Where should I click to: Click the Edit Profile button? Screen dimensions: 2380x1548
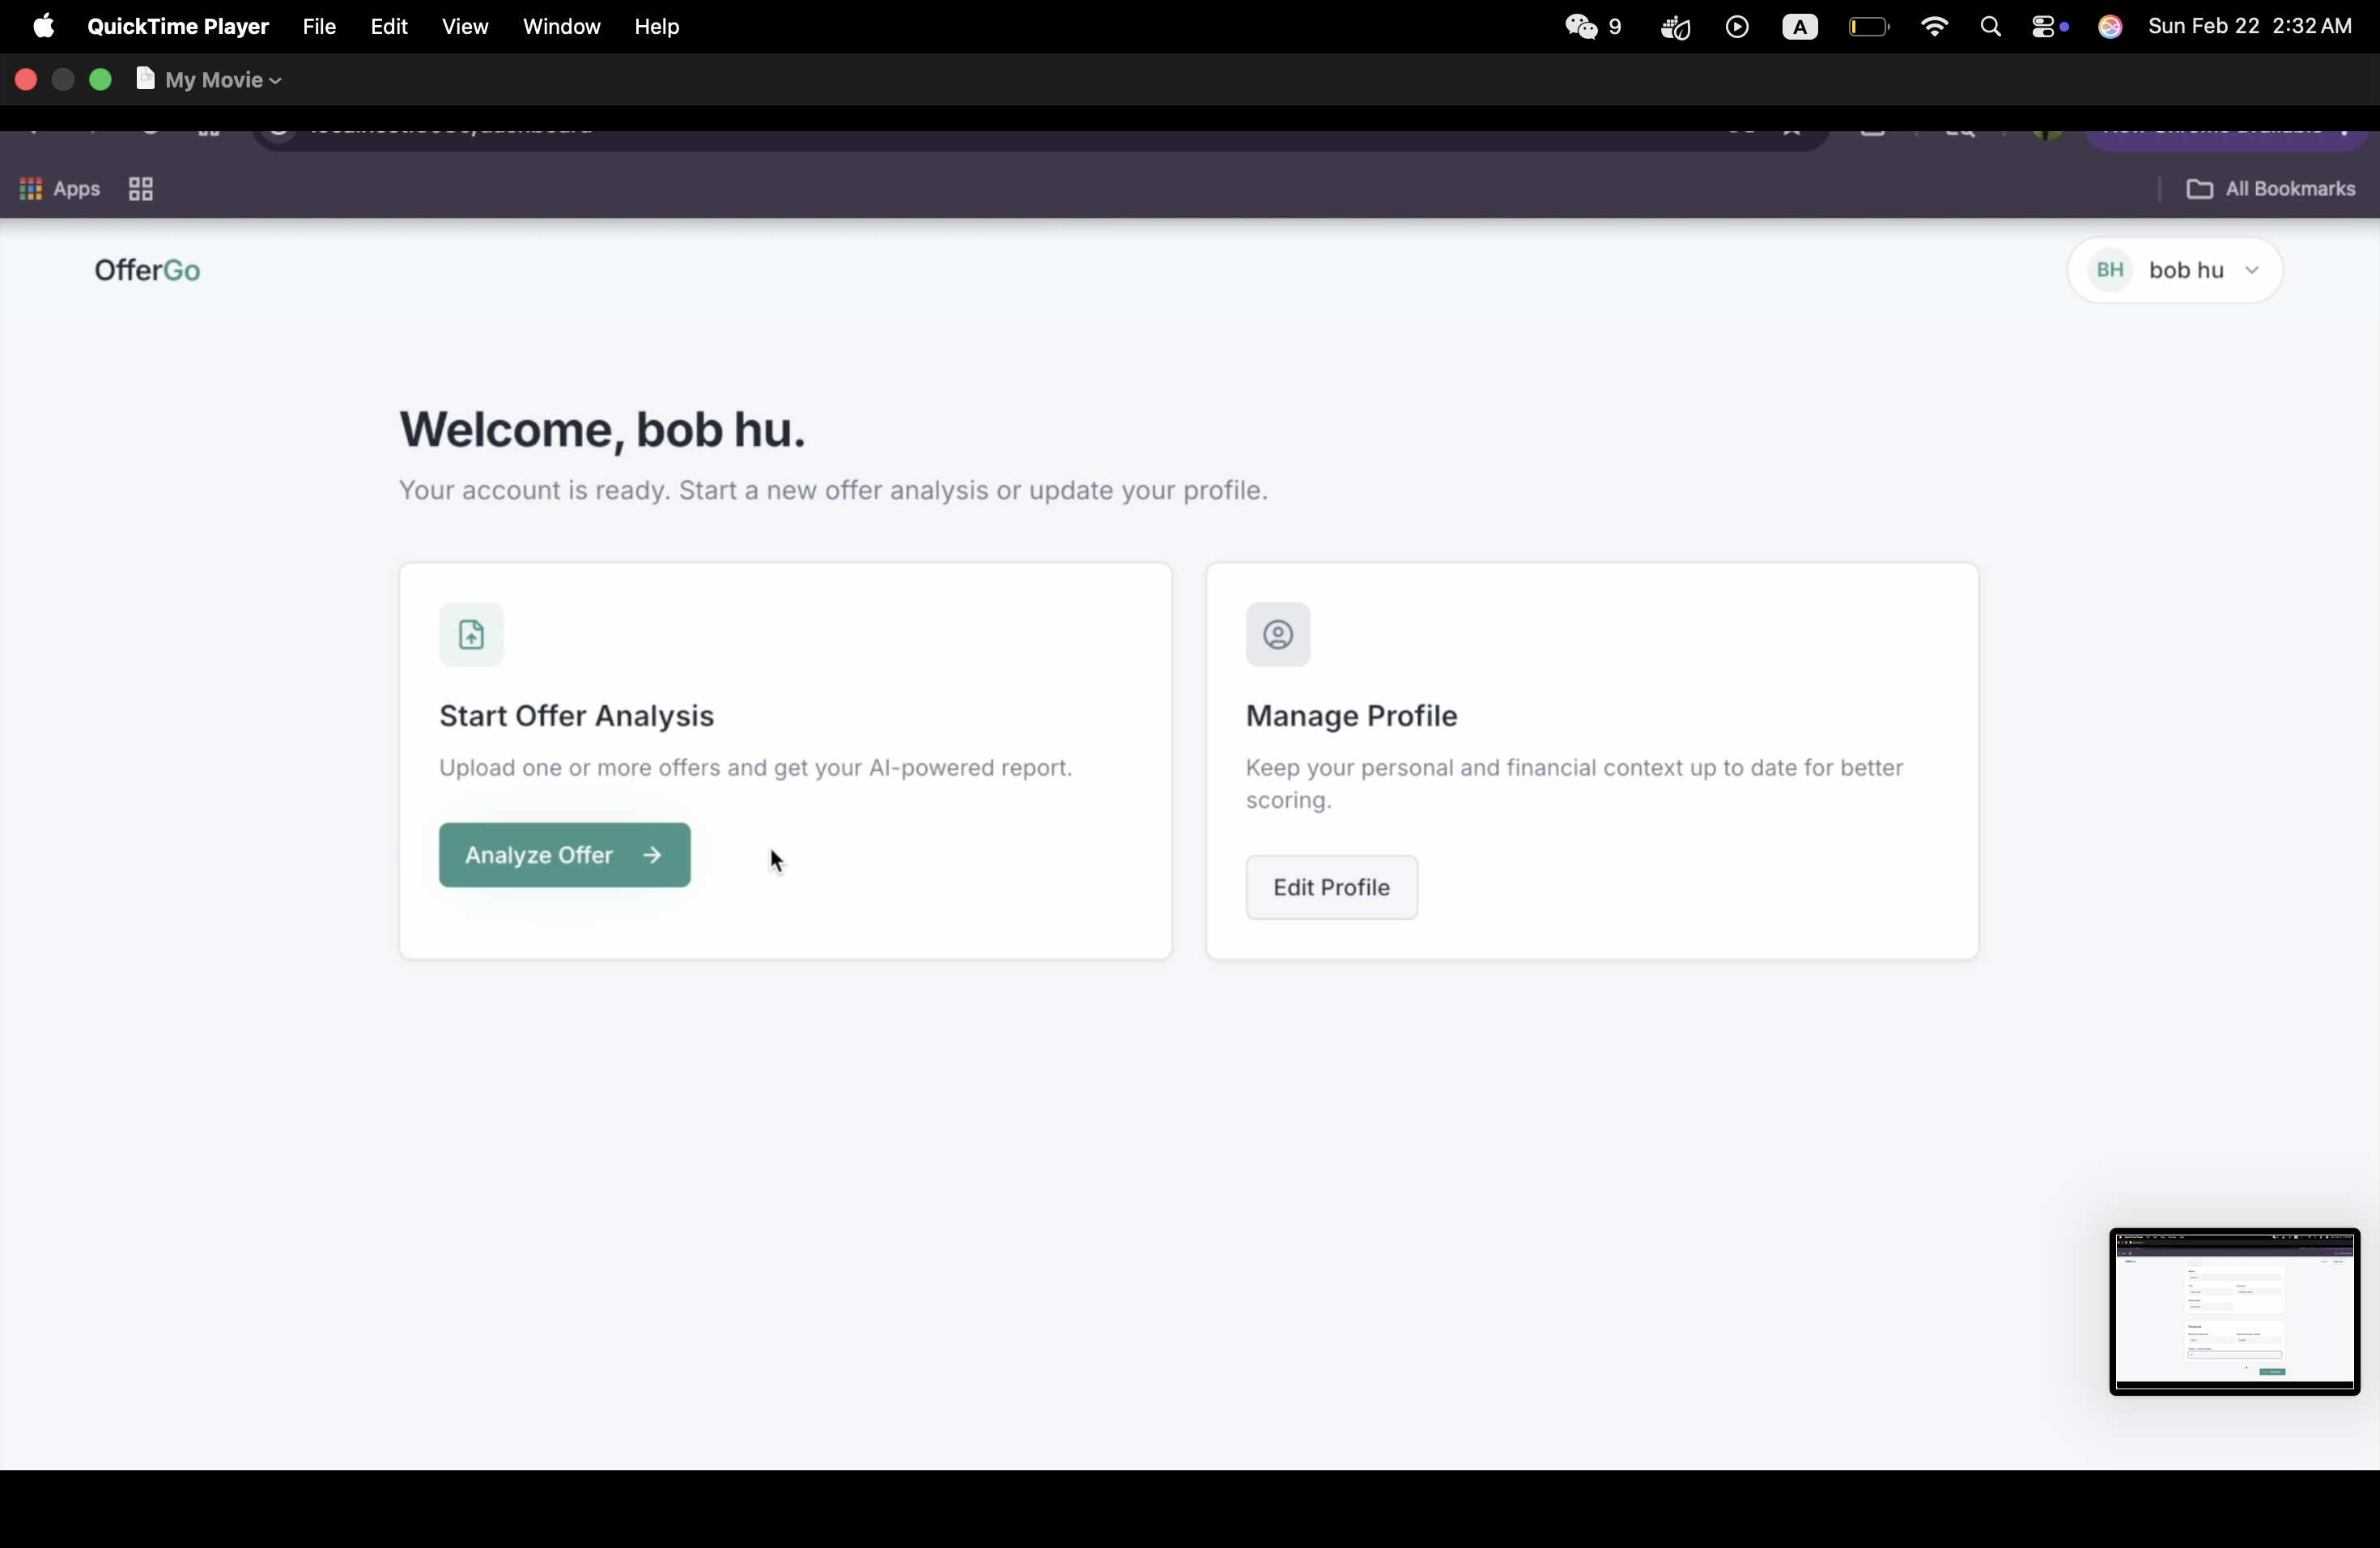pos(1330,887)
